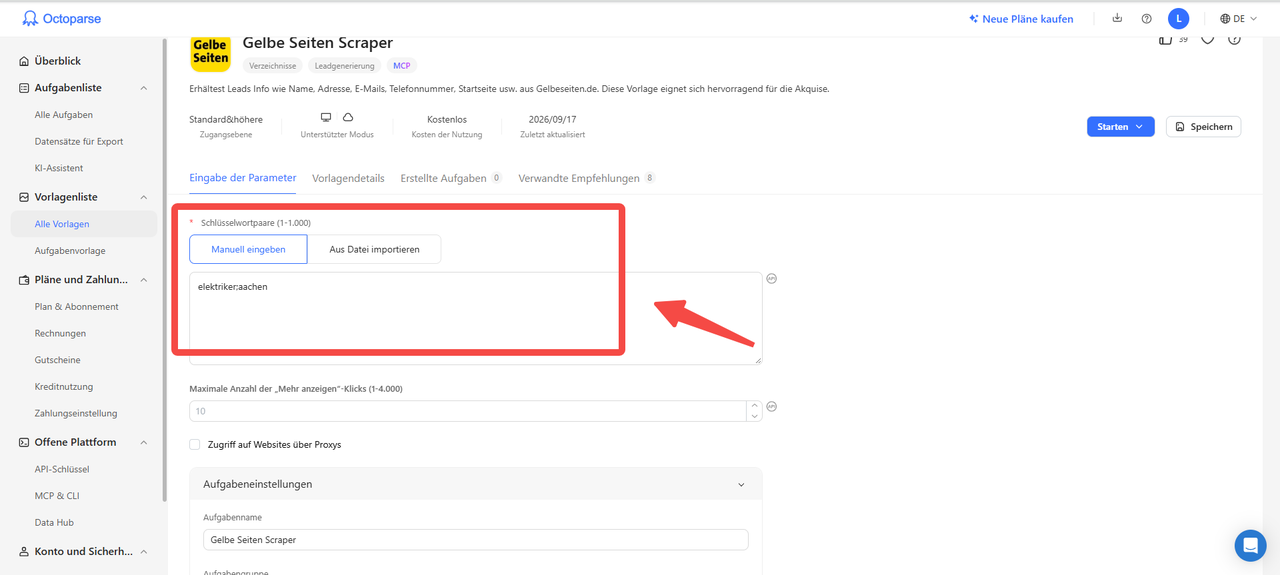Image resolution: width=1280 pixels, height=575 pixels.
Task: Select Aus Datei importieren mode
Action: click(374, 249)
